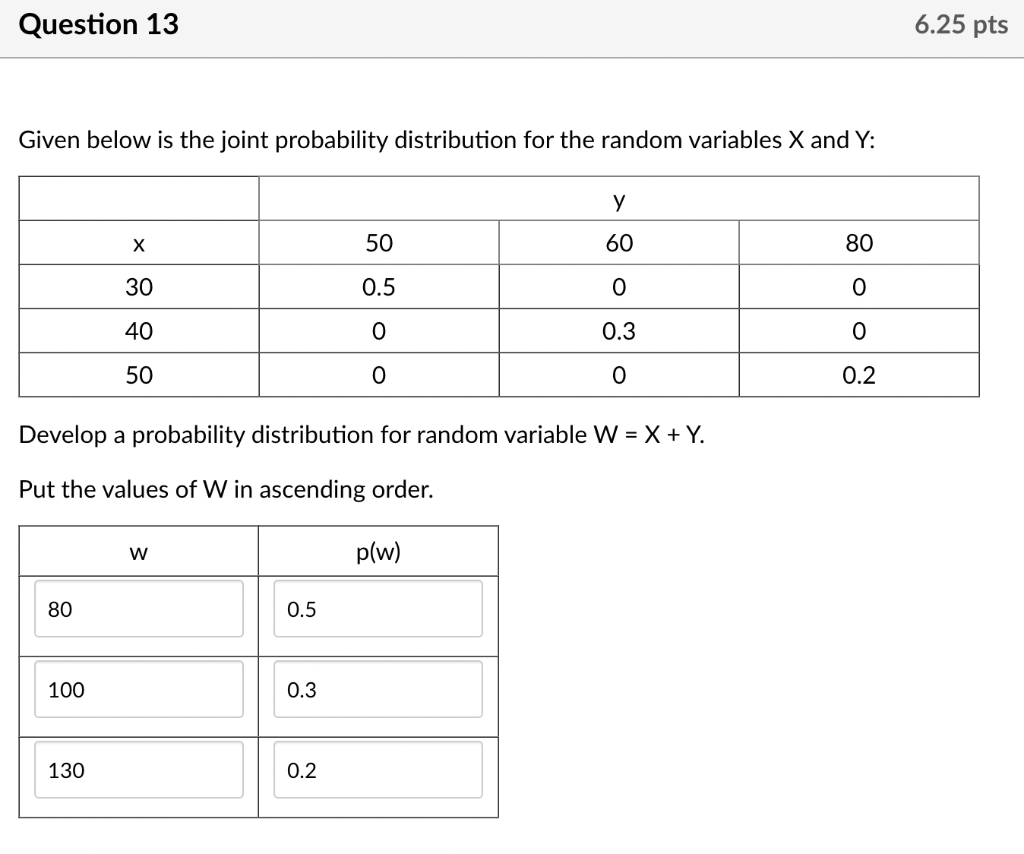Click the row label 40 in joint table
The image size is (1024, 854).
(x=138, y=330)
